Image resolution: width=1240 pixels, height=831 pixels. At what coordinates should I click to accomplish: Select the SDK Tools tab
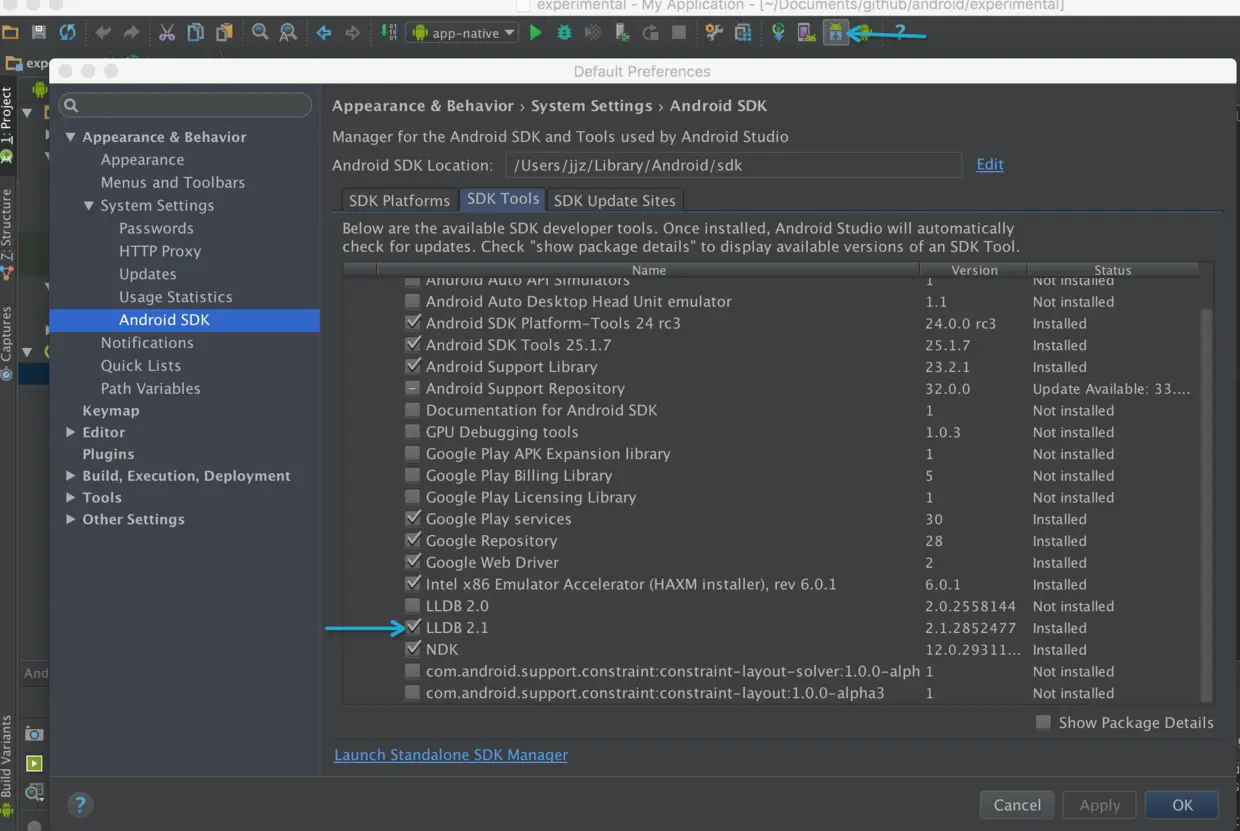(x=503, y=199)
